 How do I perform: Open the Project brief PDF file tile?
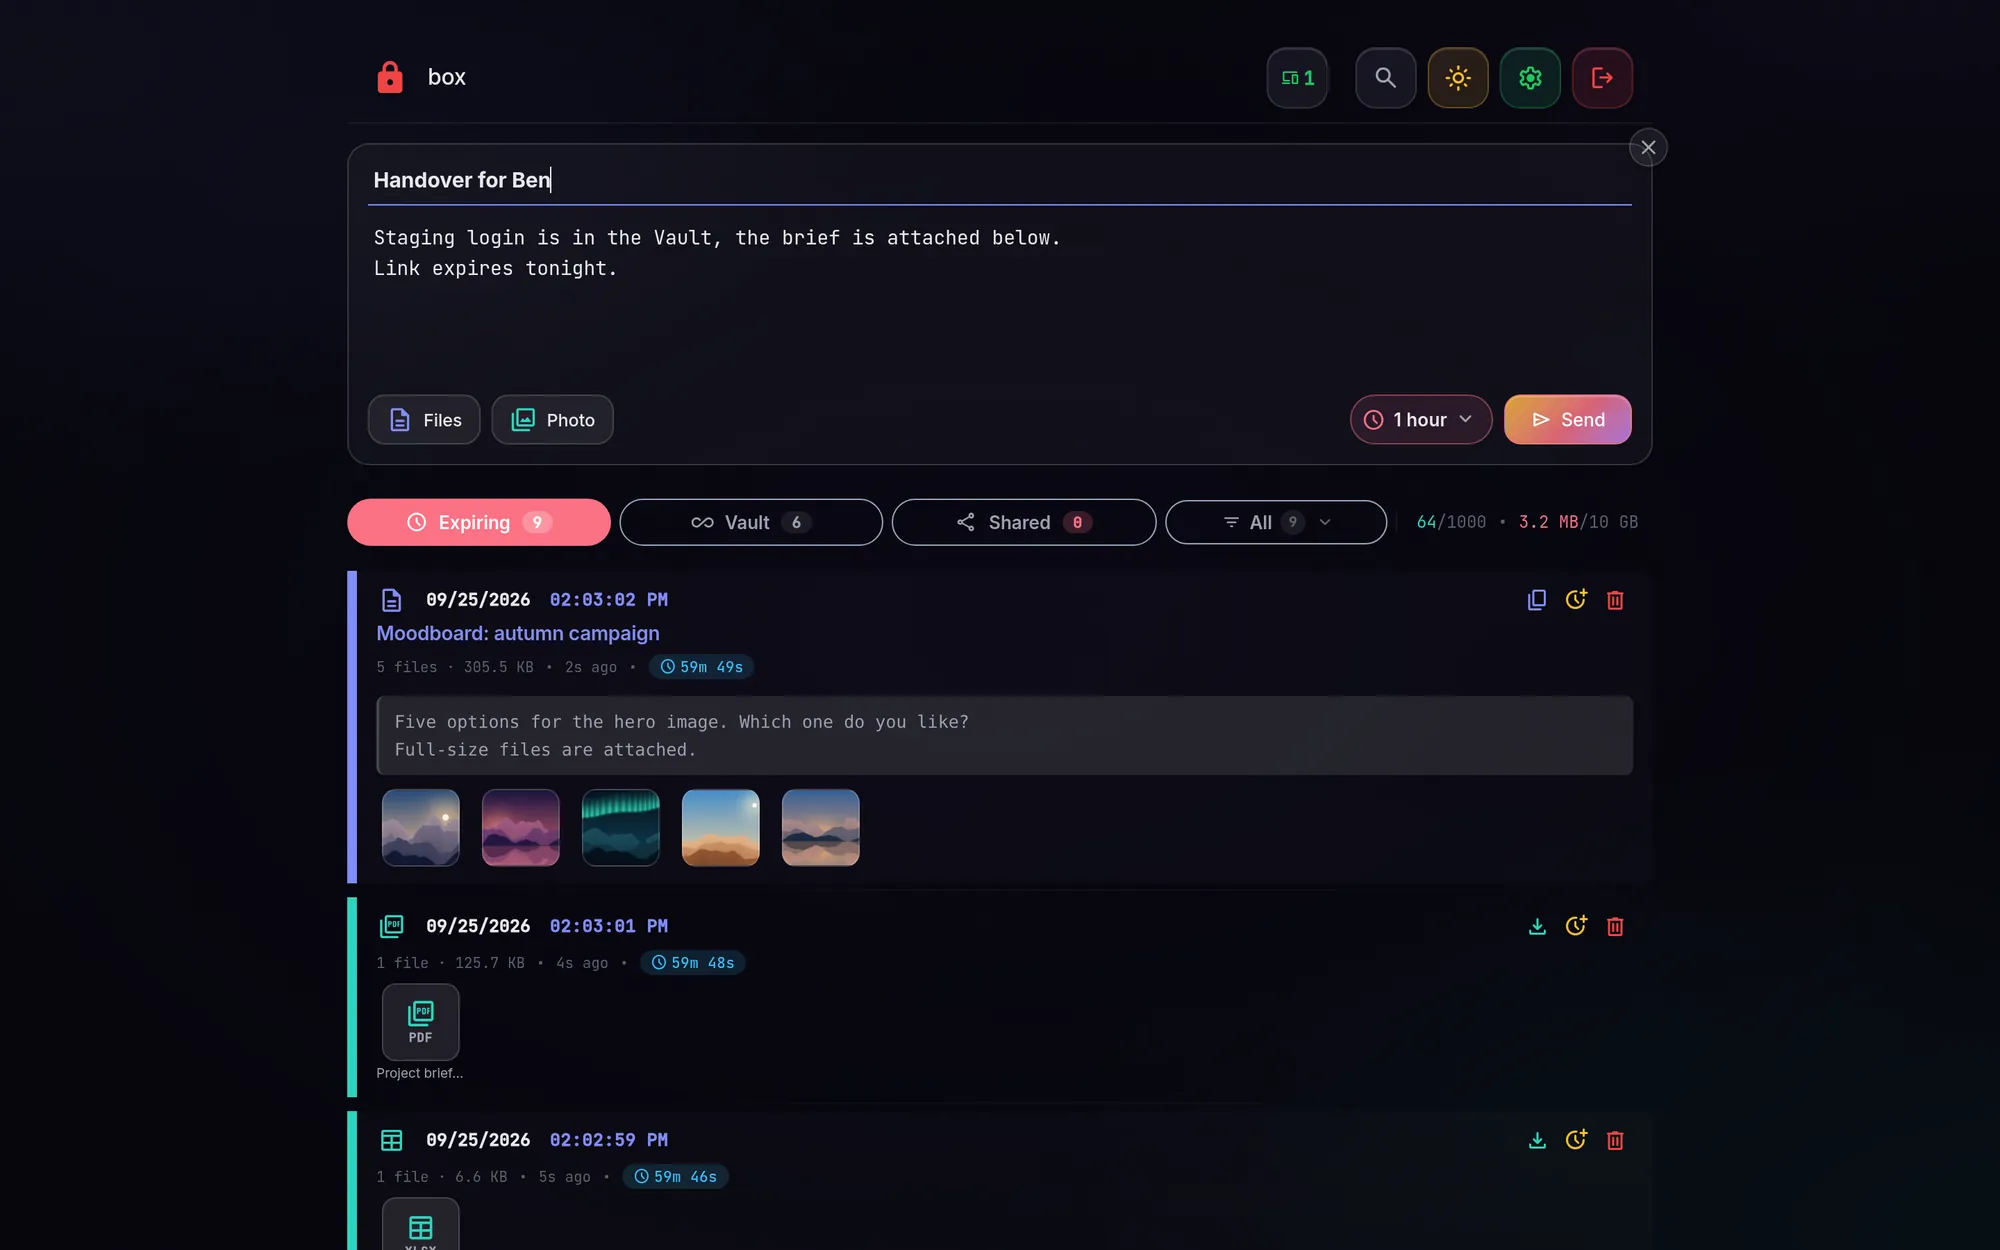(421, 1022)
